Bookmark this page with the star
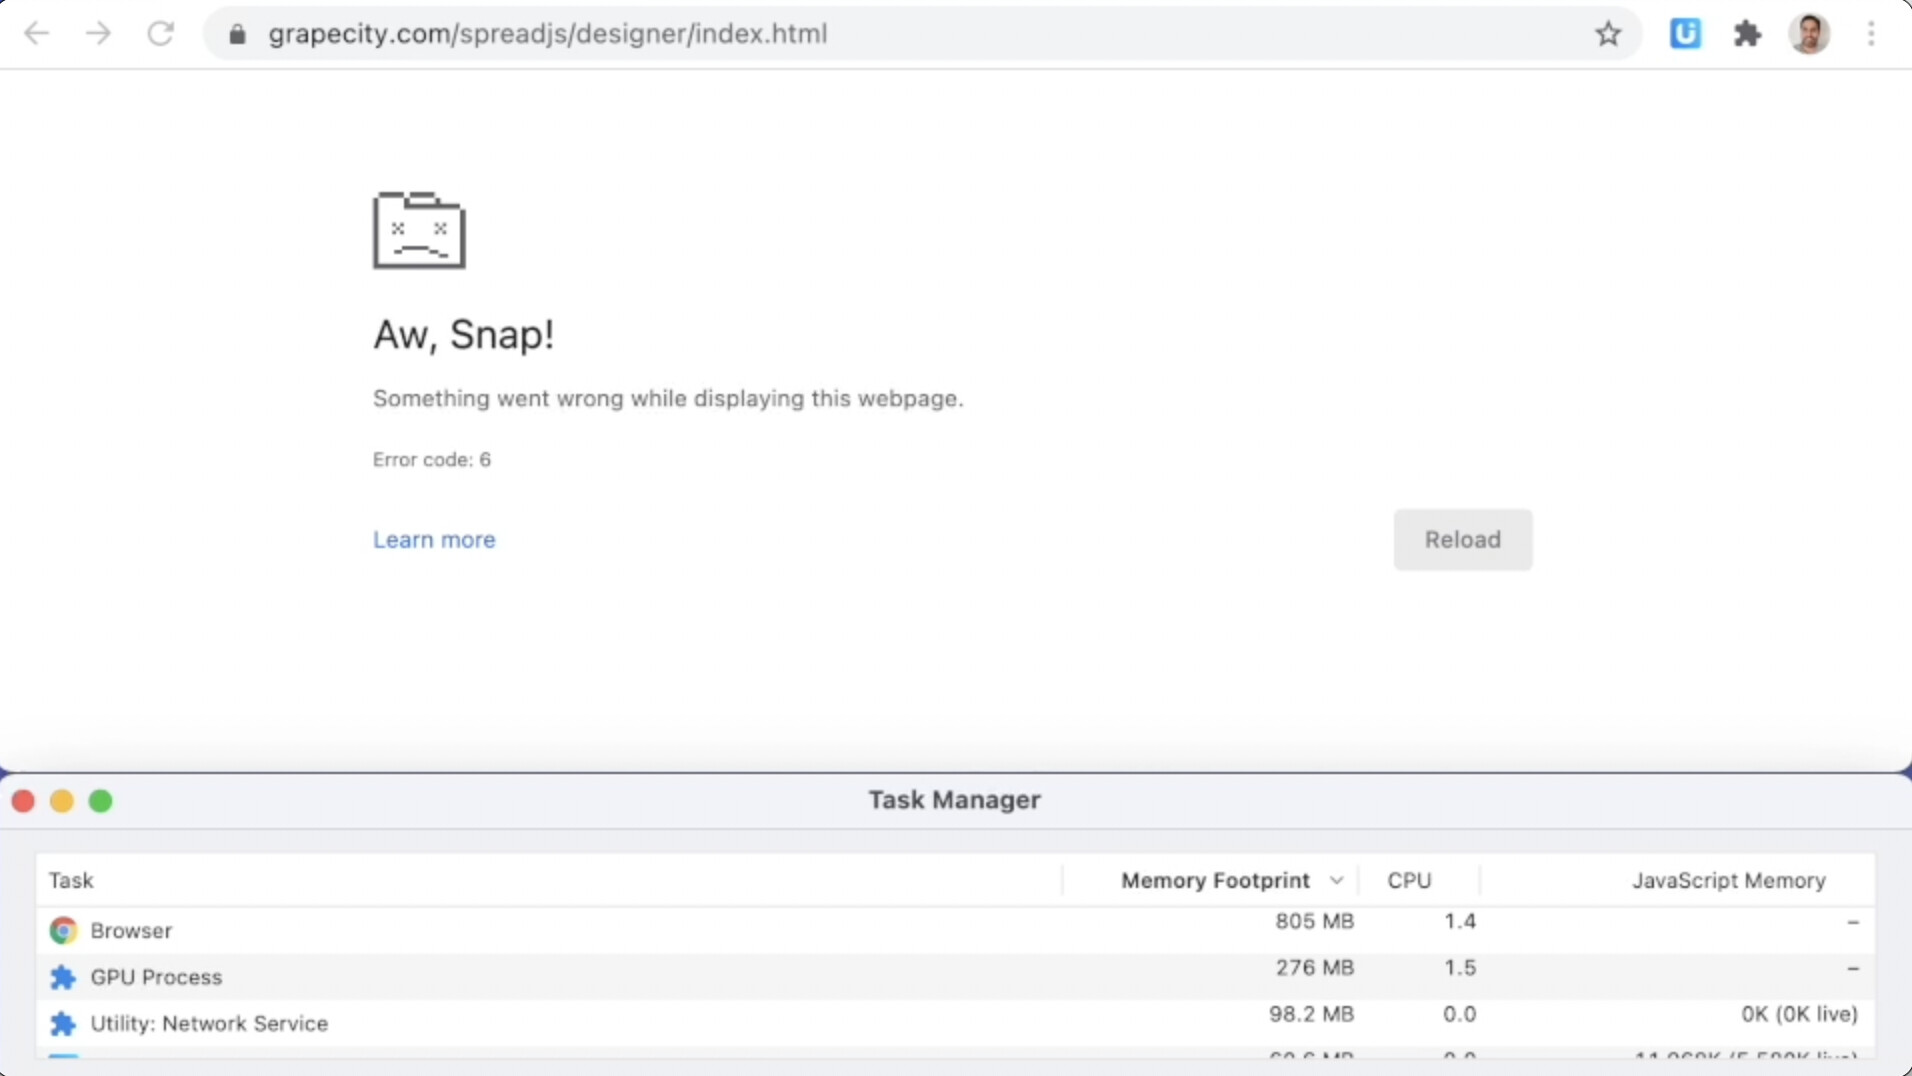Viewport: 1912px width, 1076px height. coord(1608,33)
